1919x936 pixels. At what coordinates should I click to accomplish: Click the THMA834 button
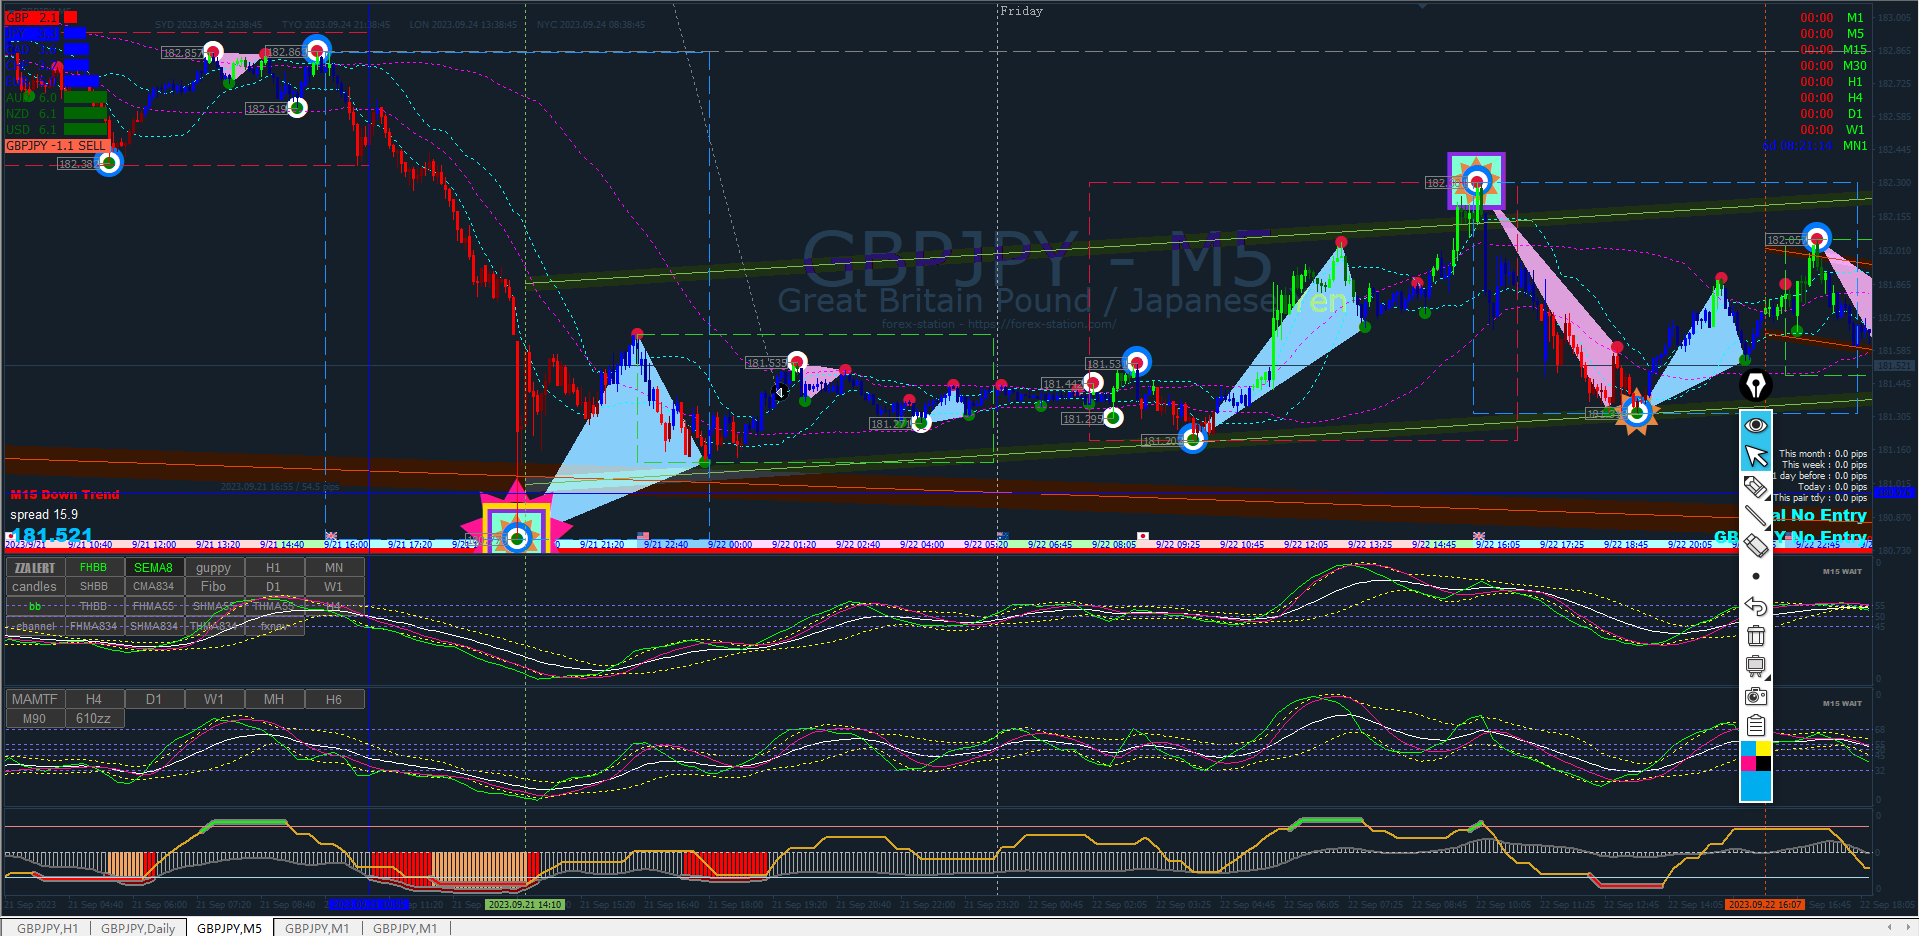tap(214, 627)
